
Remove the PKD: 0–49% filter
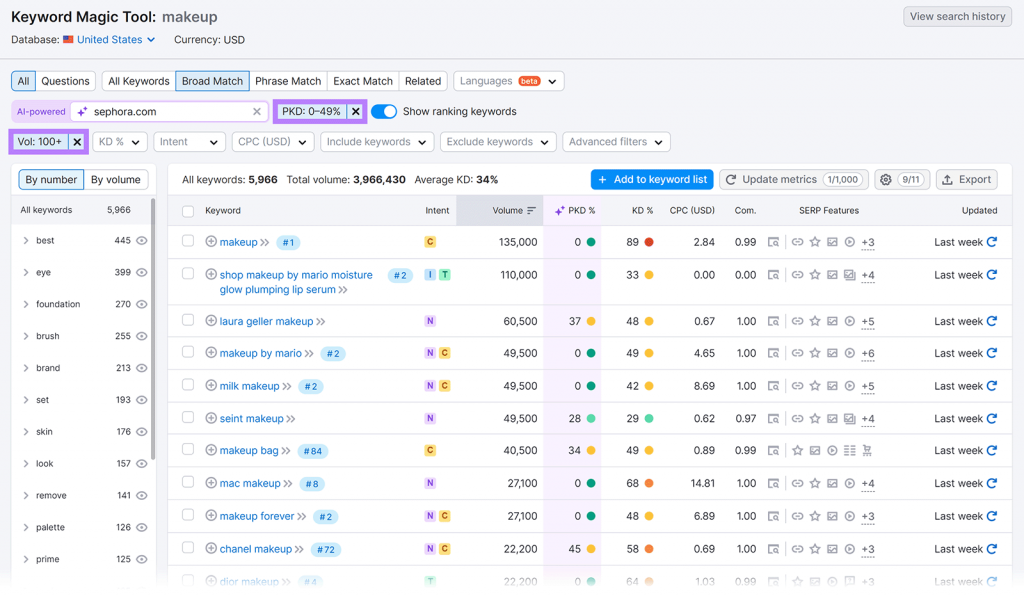pos(355,112)
